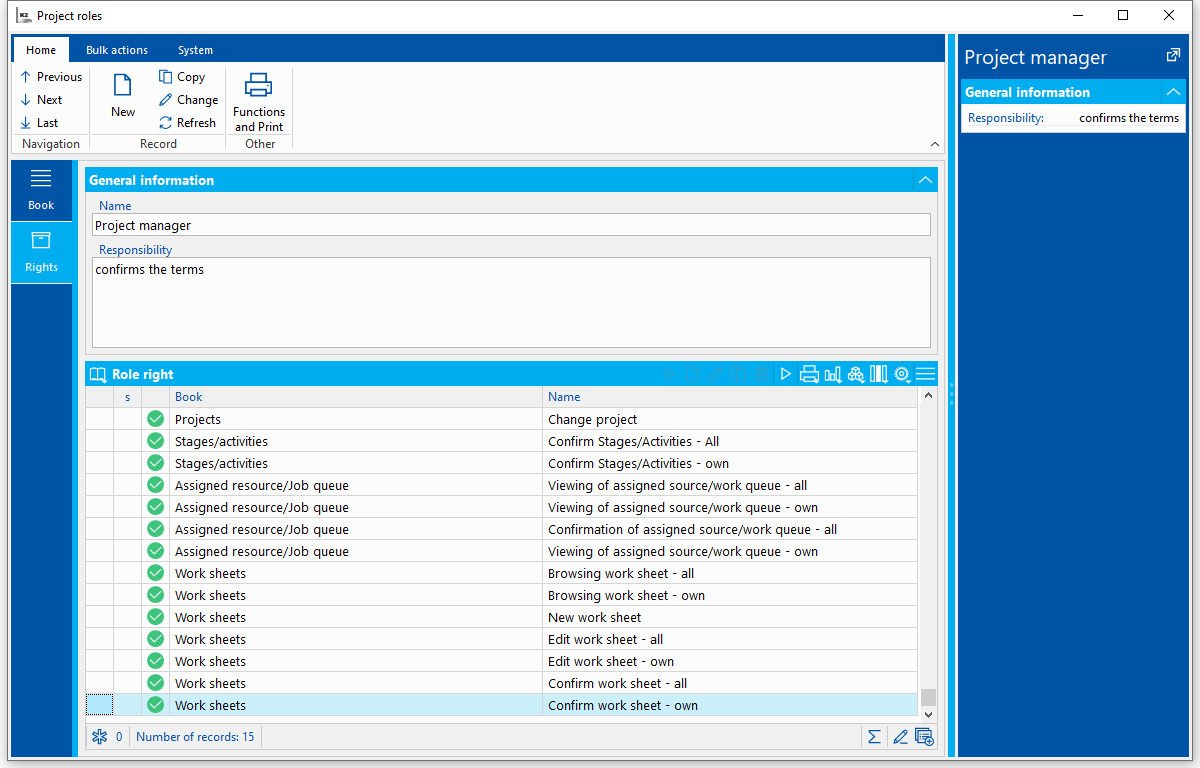Select the 'Change project' cell
Screen dimensions: 1200x768
730,419
